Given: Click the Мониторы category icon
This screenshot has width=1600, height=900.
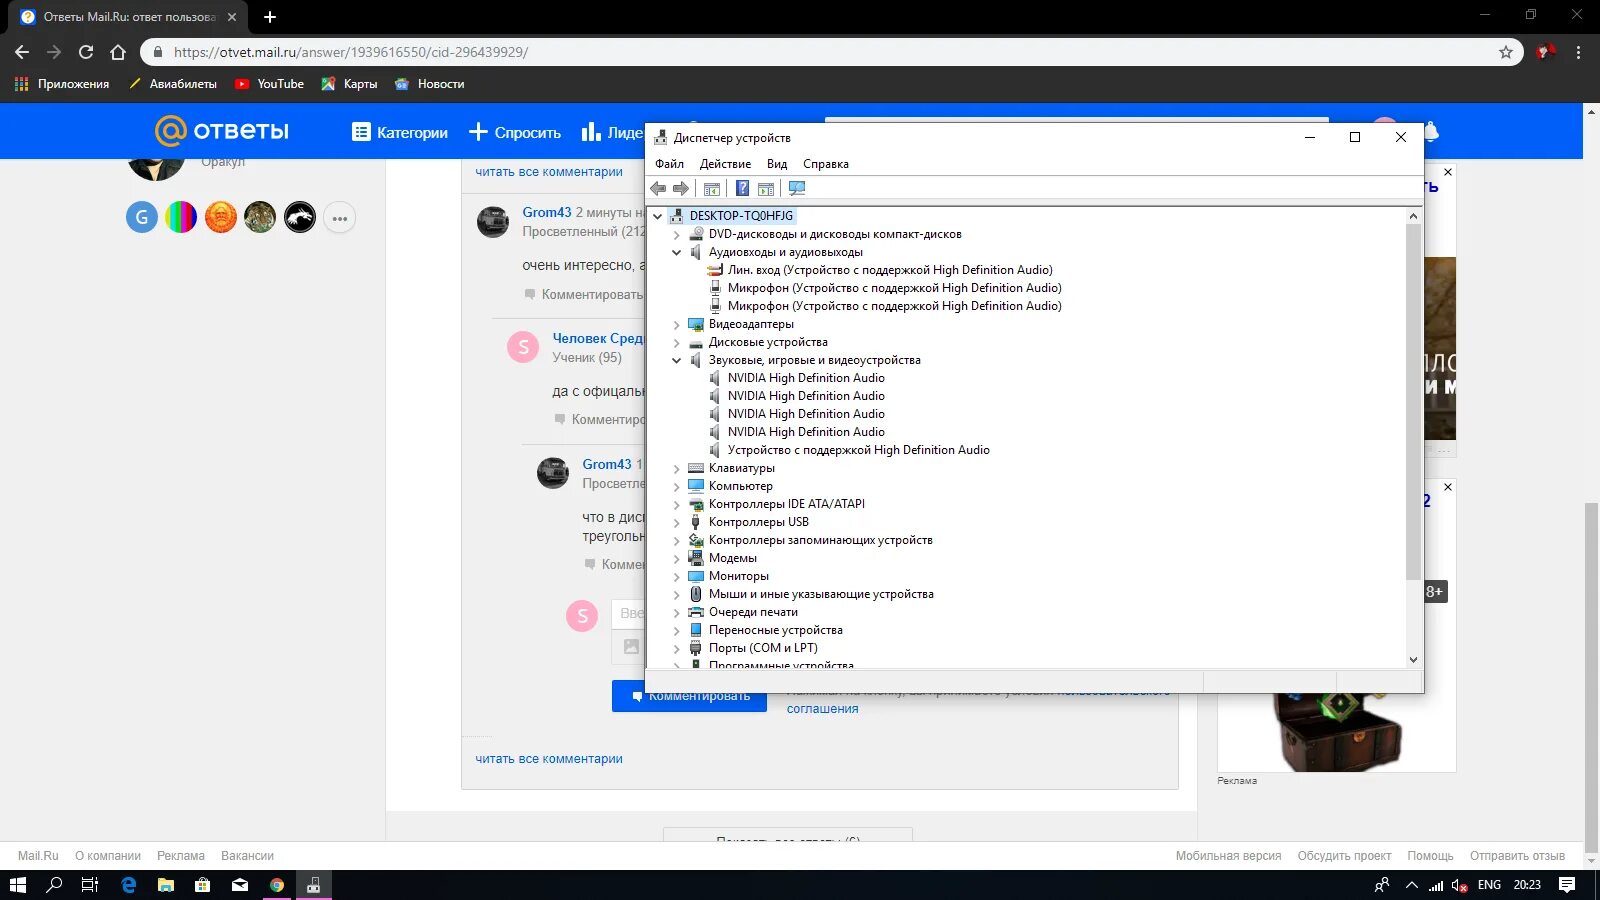Looking at the screenshot, I should tap(696, 576).
